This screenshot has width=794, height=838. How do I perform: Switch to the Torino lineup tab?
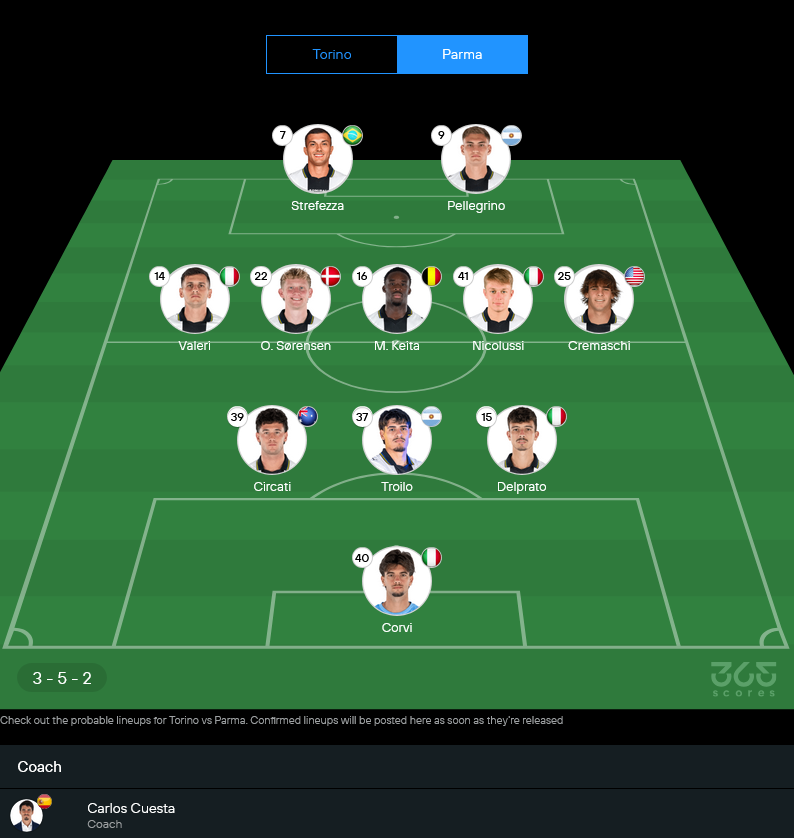[332, 55]
